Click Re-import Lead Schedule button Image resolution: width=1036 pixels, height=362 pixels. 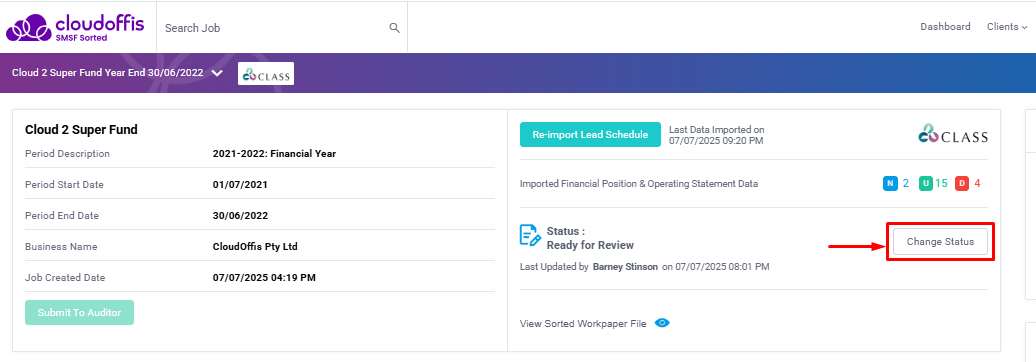[x=590, y=134]
